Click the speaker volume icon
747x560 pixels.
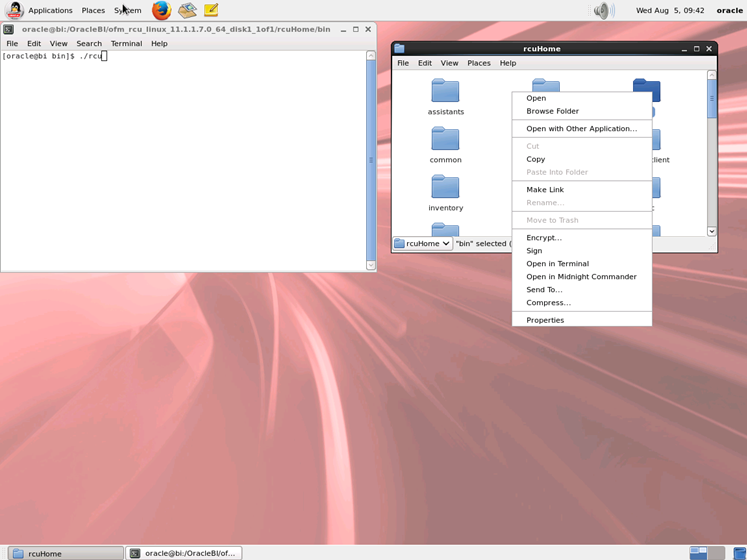click(x=604, y=10)
